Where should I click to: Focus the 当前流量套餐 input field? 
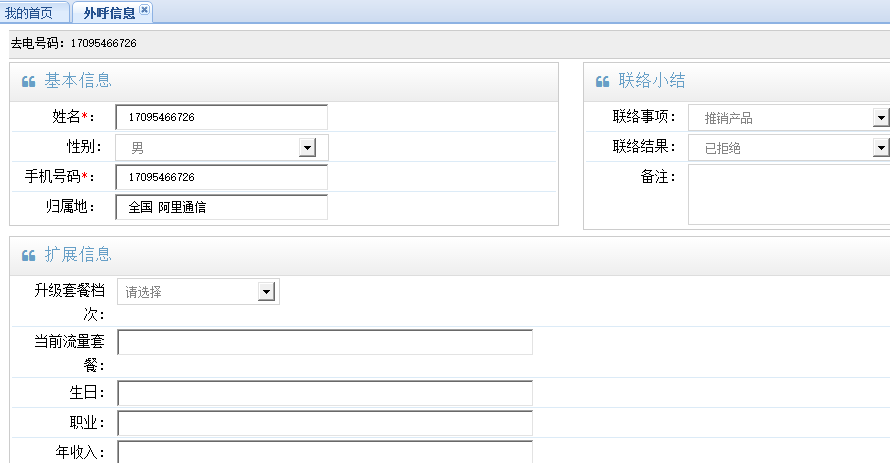tap(325, 343)
